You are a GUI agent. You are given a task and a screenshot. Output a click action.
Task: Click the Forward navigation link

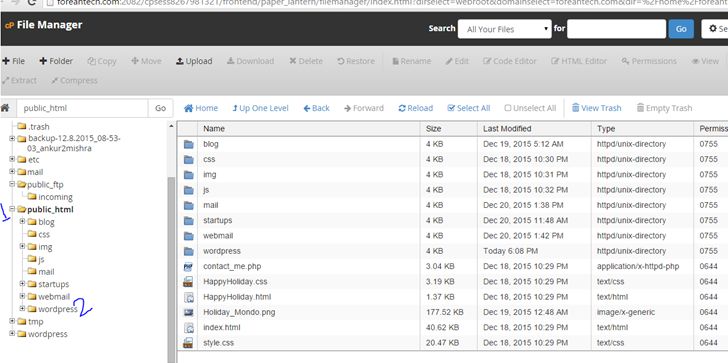pyautogui.click(x=364, y=108)
